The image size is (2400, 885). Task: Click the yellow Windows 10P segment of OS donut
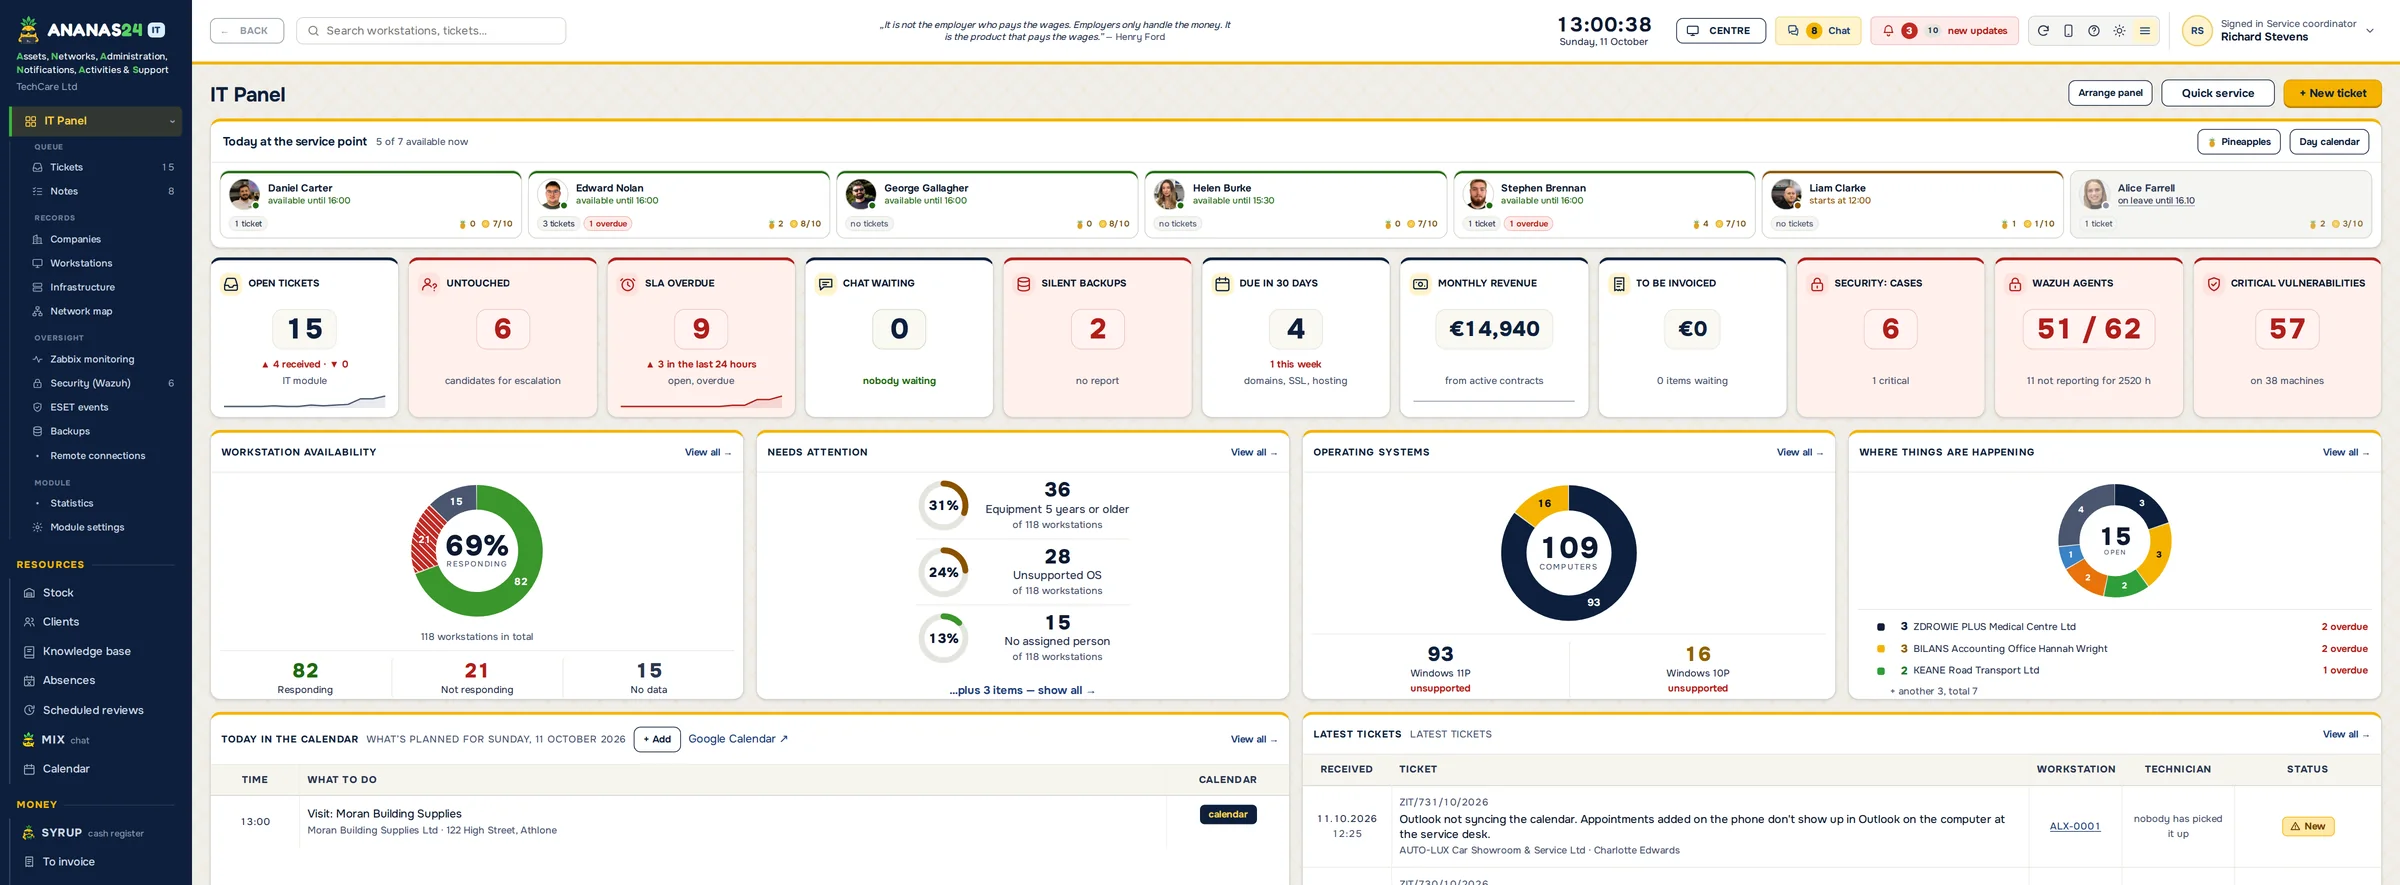[x=1544, y=504]
